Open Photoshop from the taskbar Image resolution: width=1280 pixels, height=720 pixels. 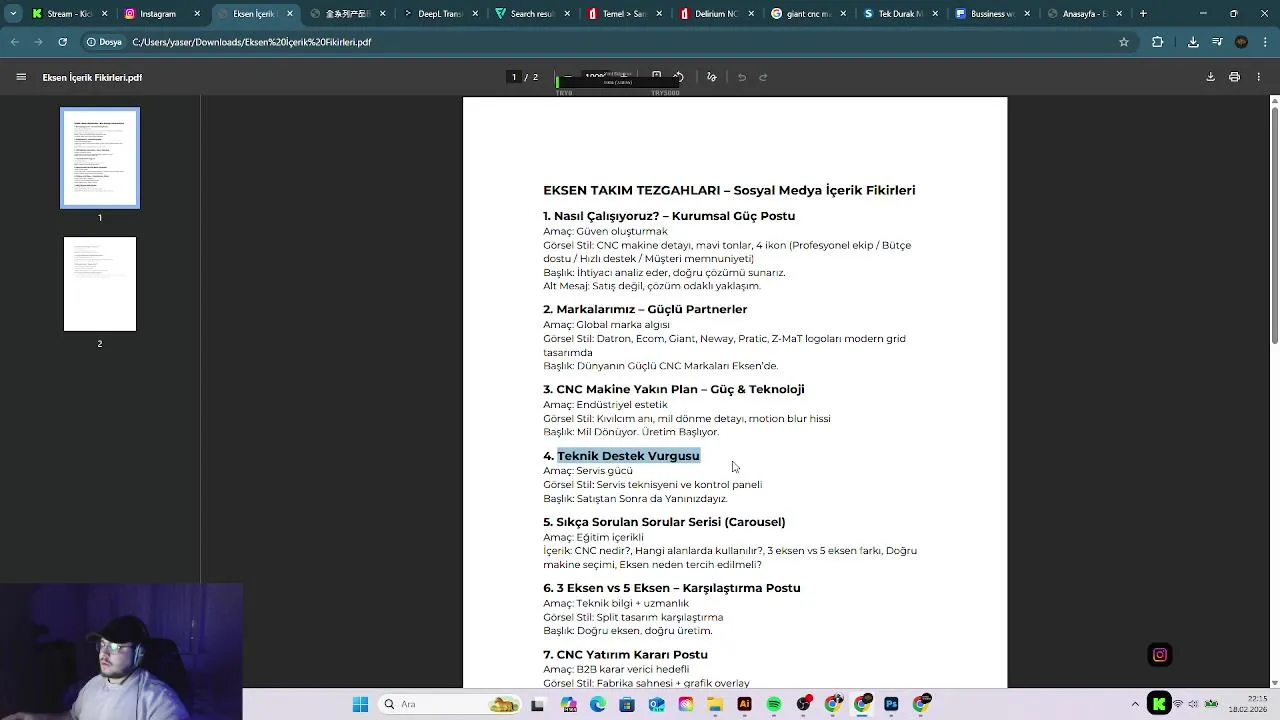891,704
